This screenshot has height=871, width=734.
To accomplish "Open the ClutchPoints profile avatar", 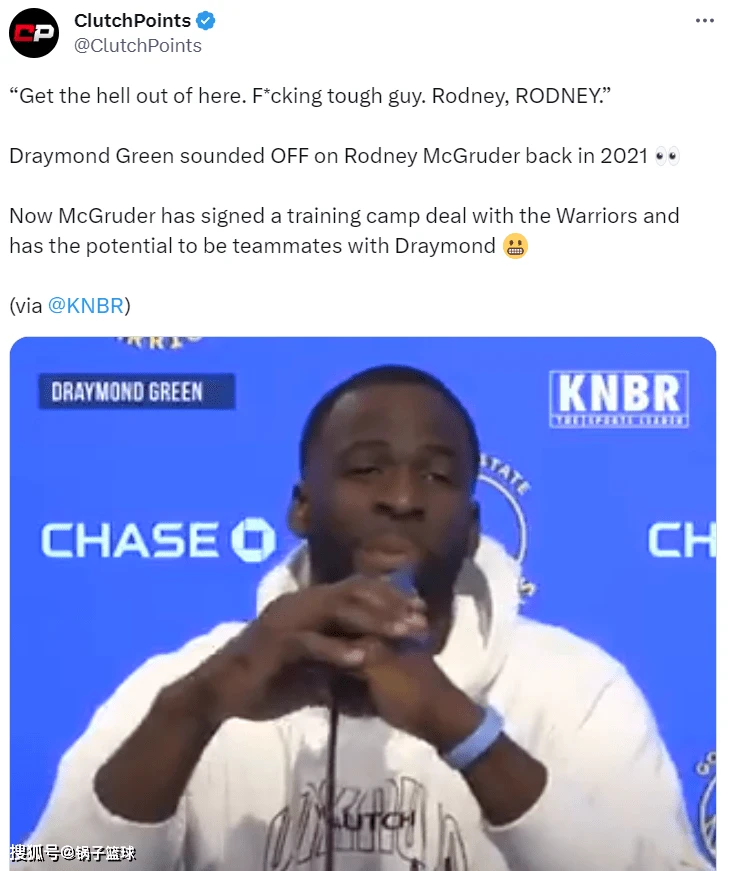I will coord(34,33).
